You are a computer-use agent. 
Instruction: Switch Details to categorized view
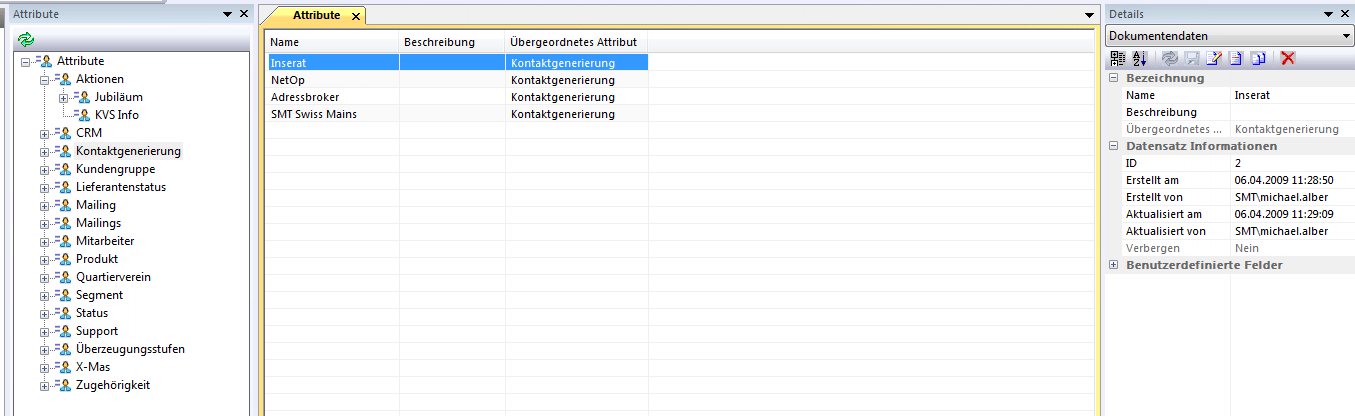(1118, 58)
